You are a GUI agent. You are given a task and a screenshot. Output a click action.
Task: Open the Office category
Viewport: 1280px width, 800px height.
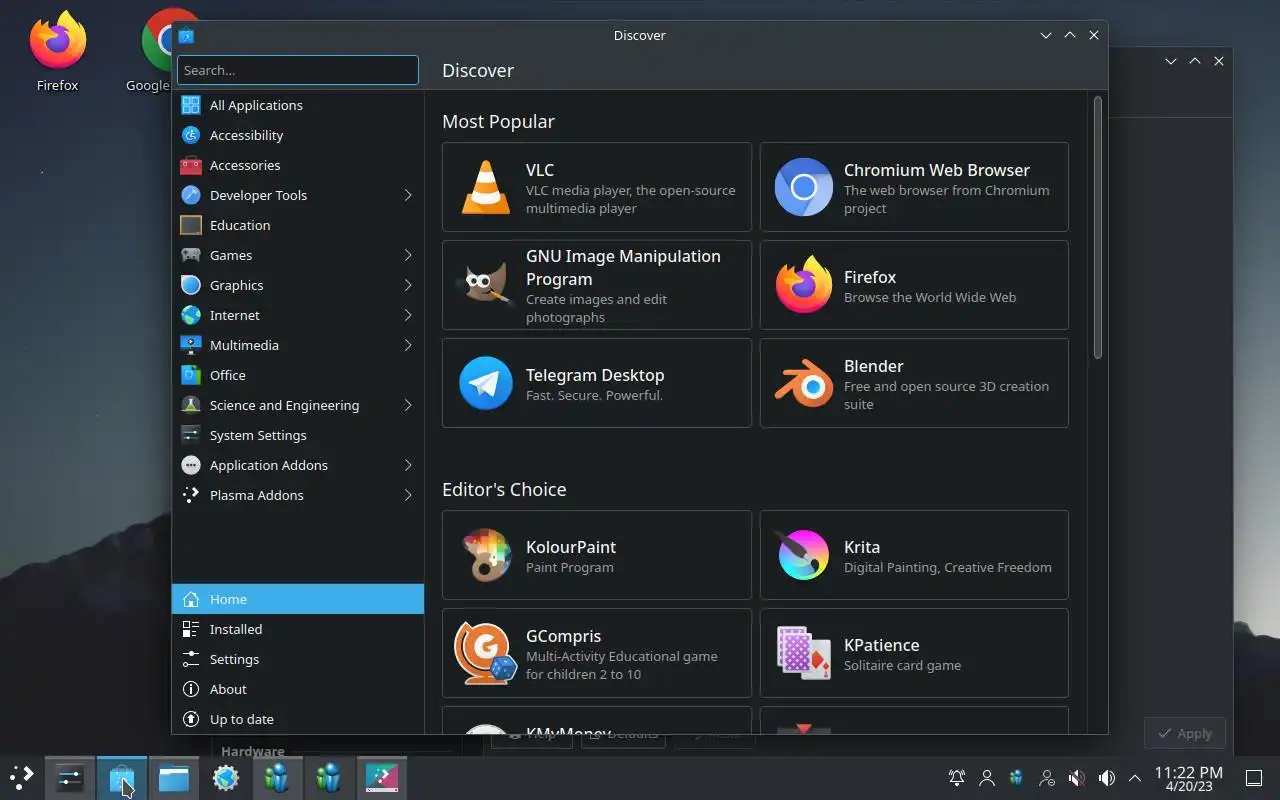click(x=298, y=375)
